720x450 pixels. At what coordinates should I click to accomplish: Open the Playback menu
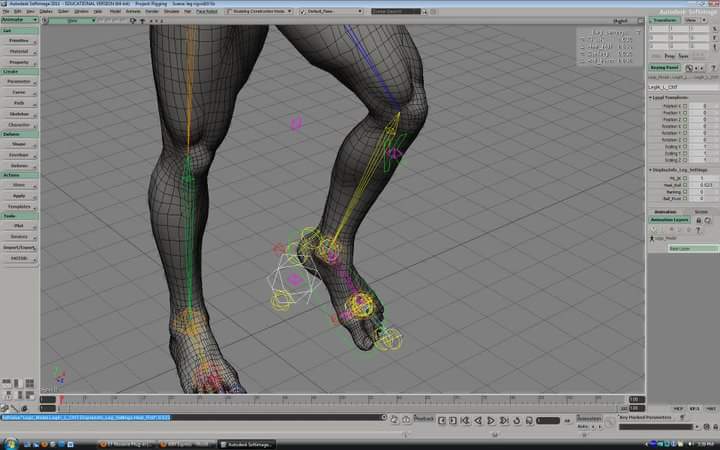coord(424,418)
